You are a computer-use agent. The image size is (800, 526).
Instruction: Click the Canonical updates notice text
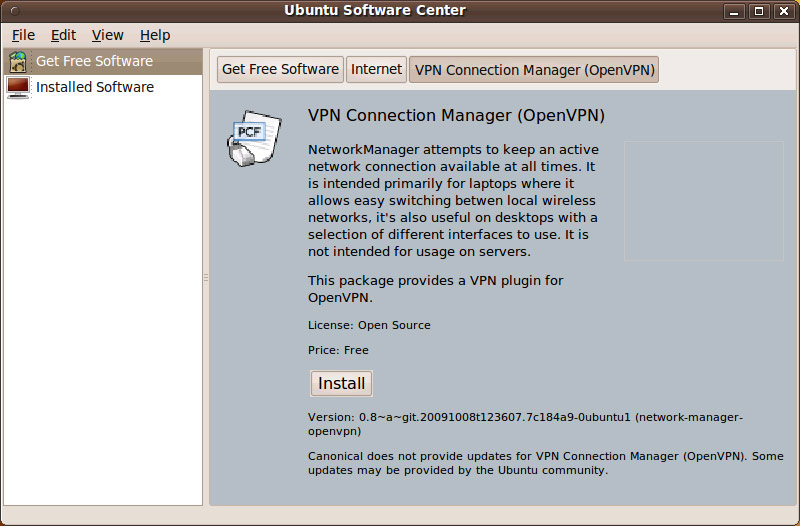coord(545,463)
